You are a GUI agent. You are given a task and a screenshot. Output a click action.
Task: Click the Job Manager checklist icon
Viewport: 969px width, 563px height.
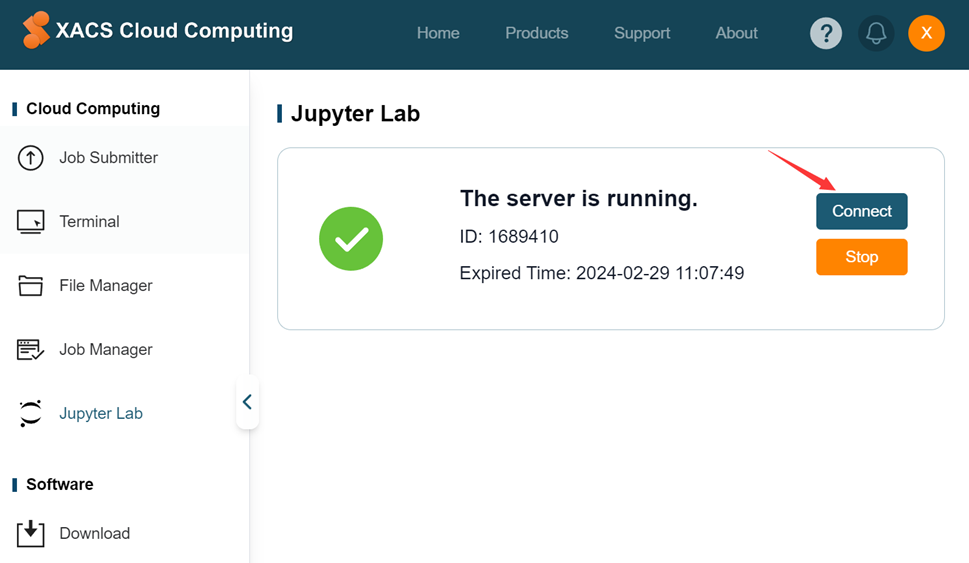(30, 350)
